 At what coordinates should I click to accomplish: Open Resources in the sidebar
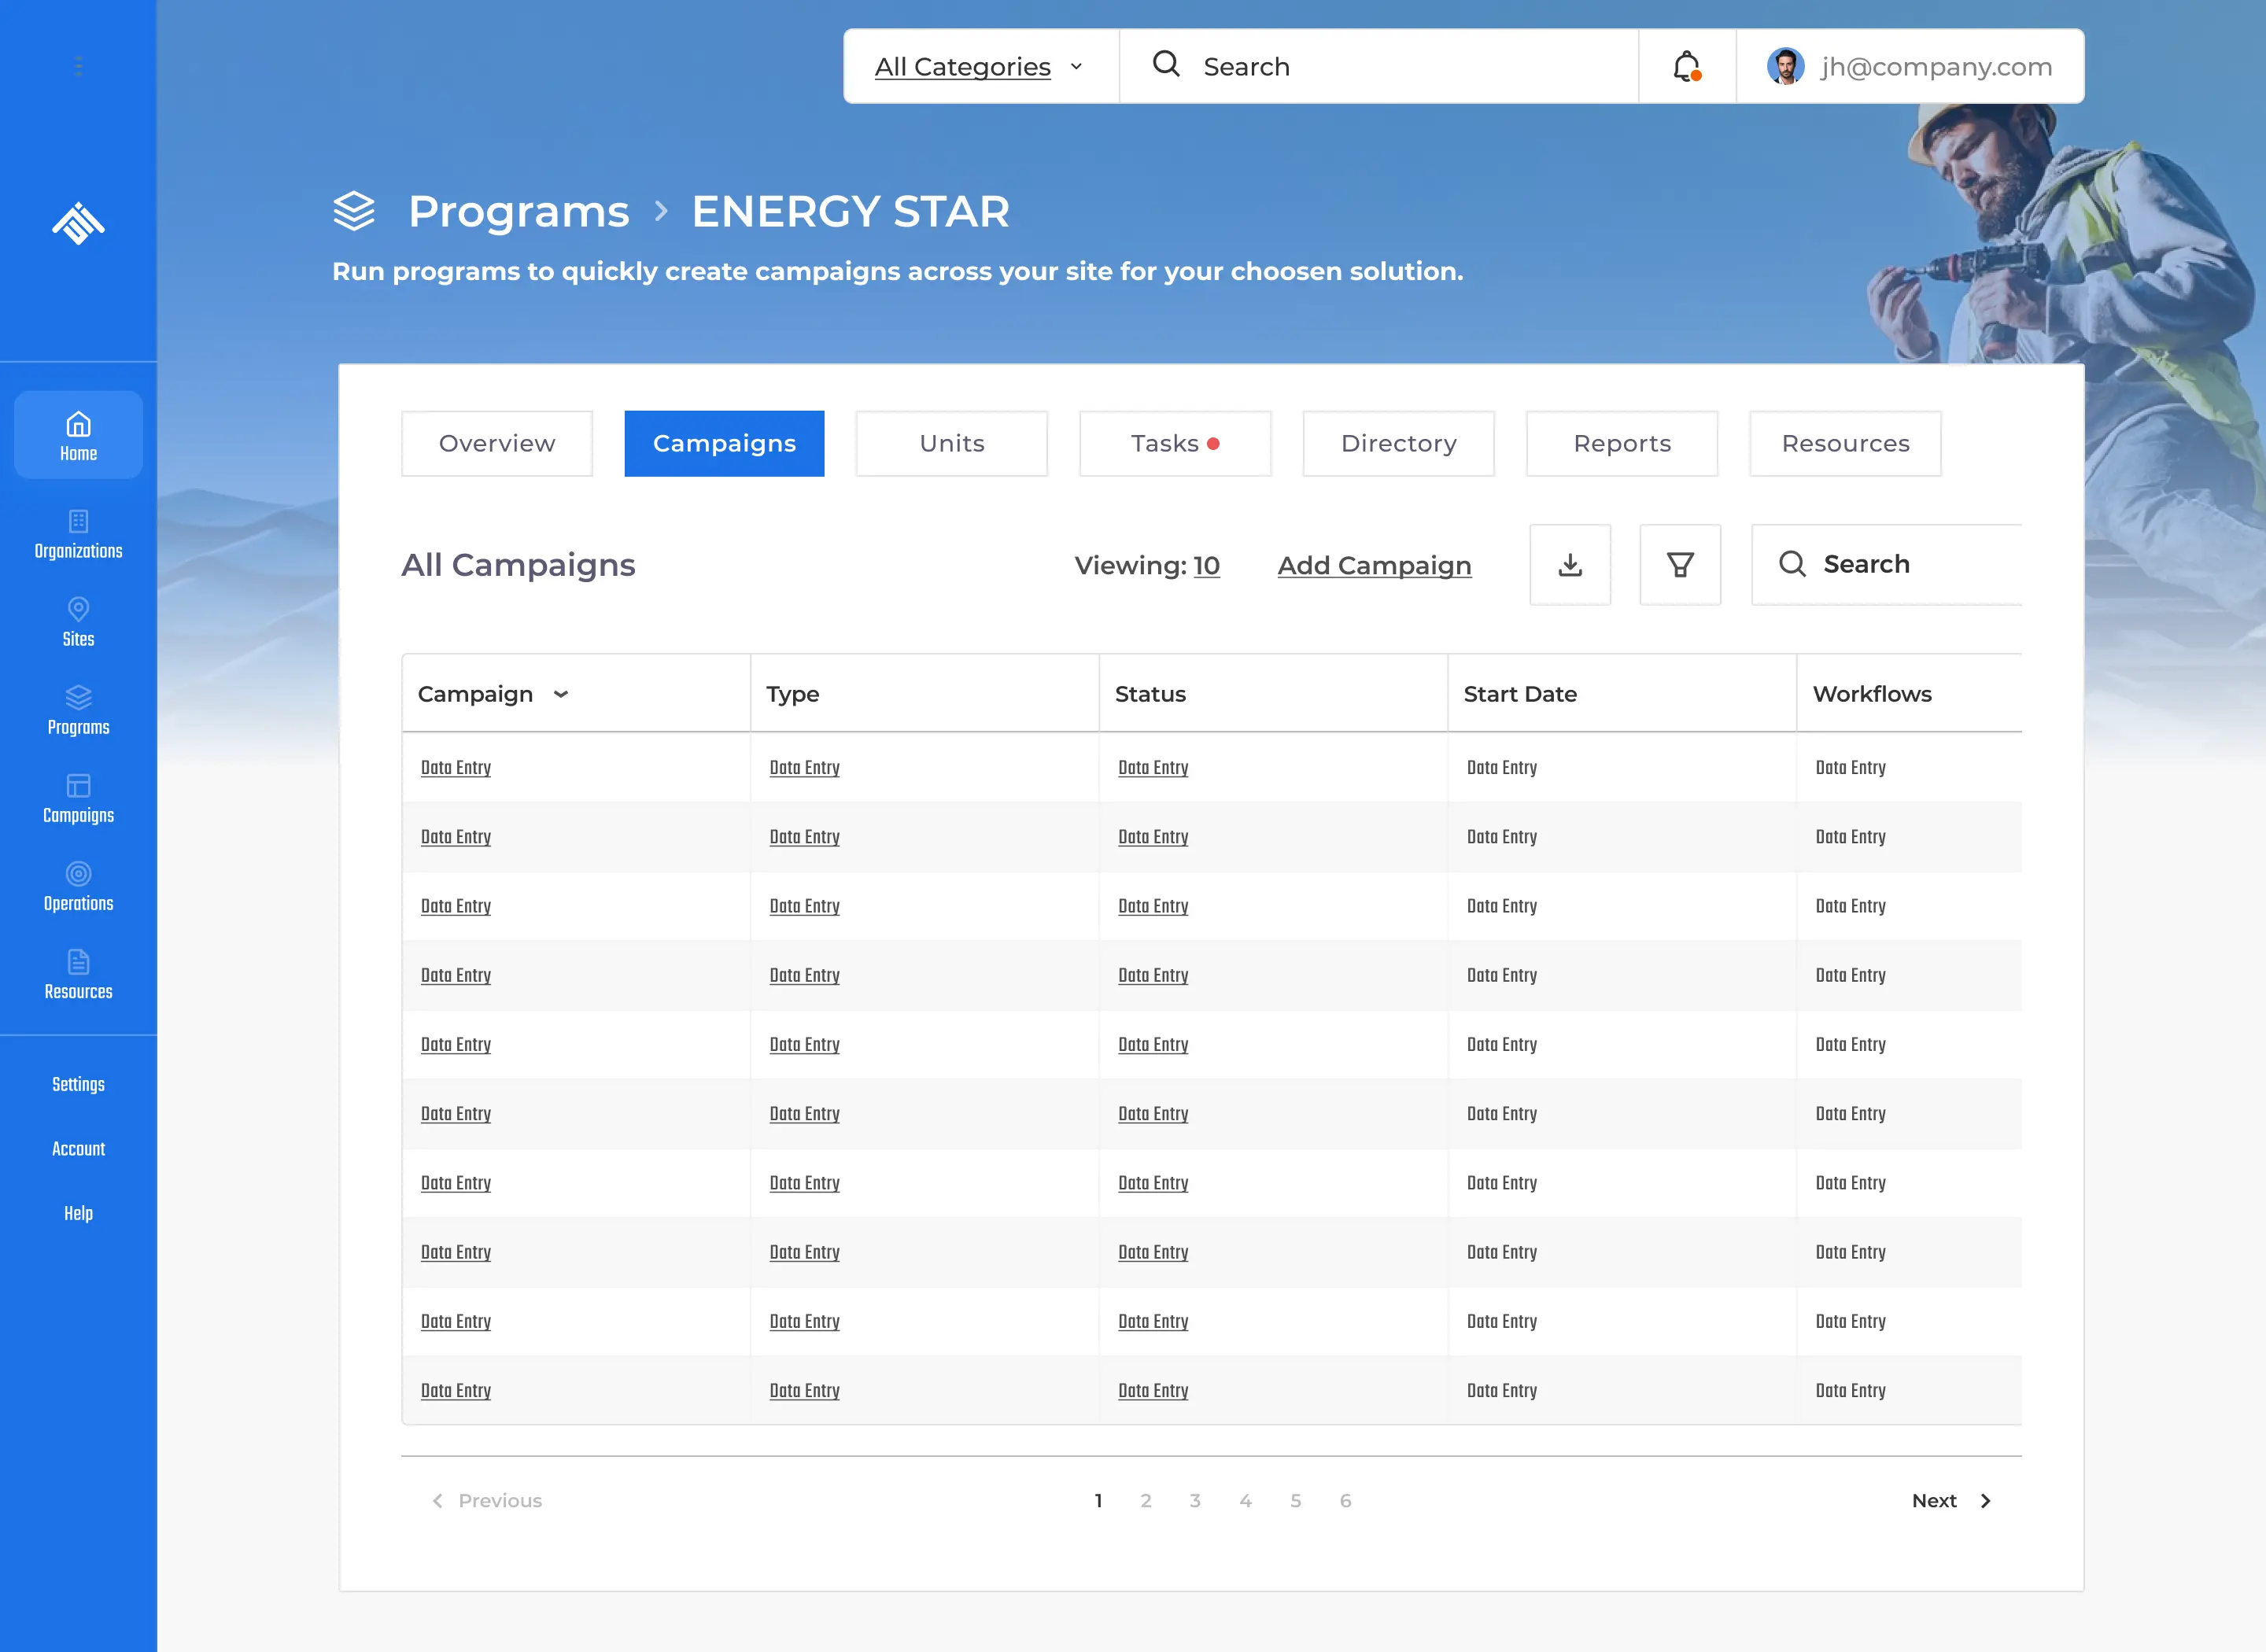(x=78, y=975)
